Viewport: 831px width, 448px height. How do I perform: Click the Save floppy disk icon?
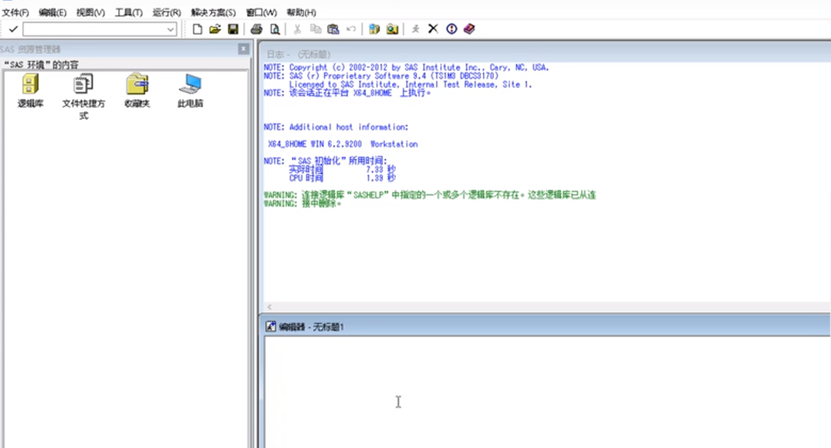click(x=233, y=29)
